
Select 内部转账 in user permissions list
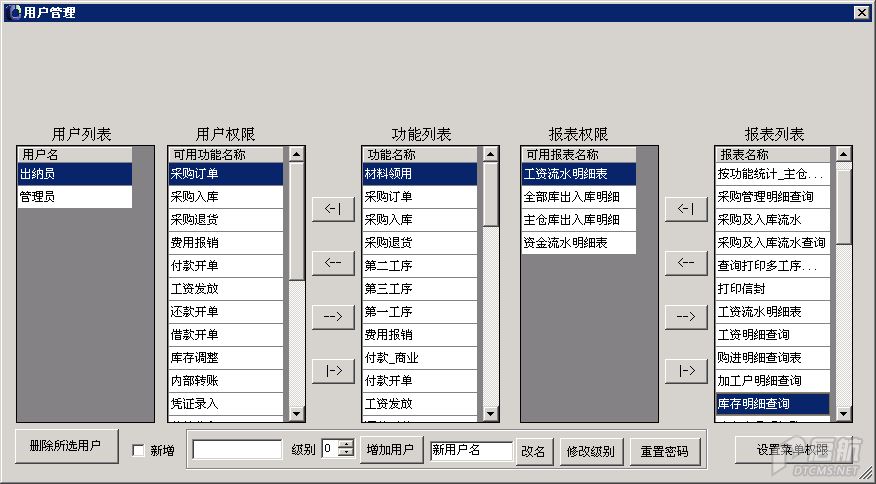226,380
